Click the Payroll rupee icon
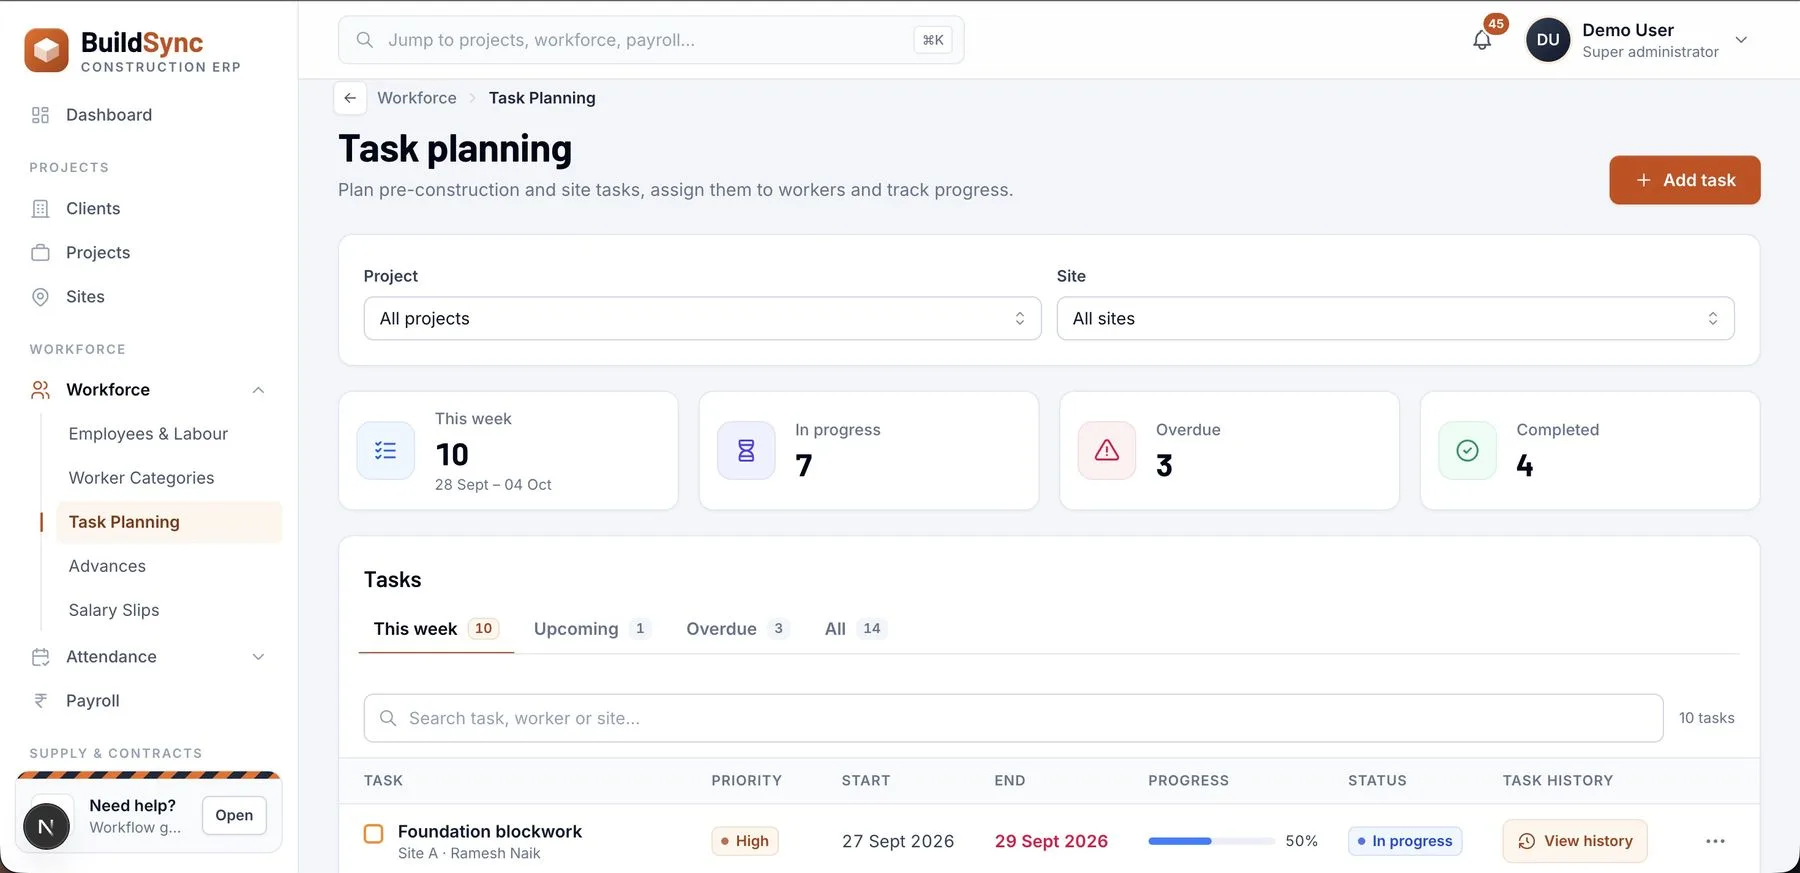Viewport: 1800px width, 873px height. [40, 701]
